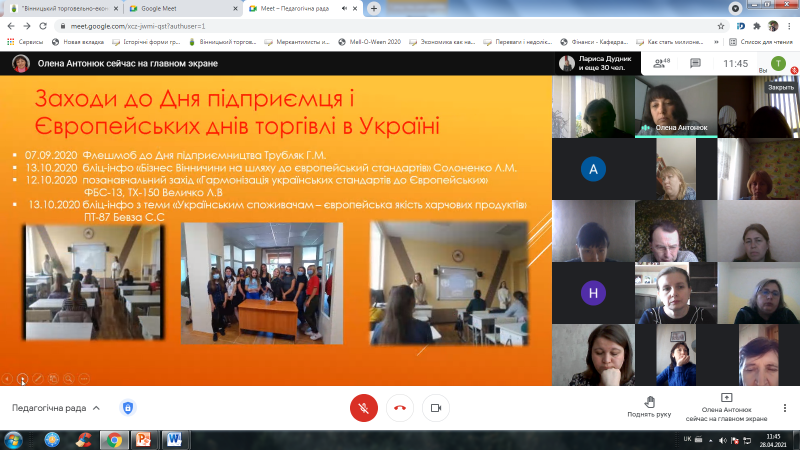This screenshot has height=450, width=800.
Task: Open the Mell-O-Ween 2020 bookmark
Action: pos(370,42)
